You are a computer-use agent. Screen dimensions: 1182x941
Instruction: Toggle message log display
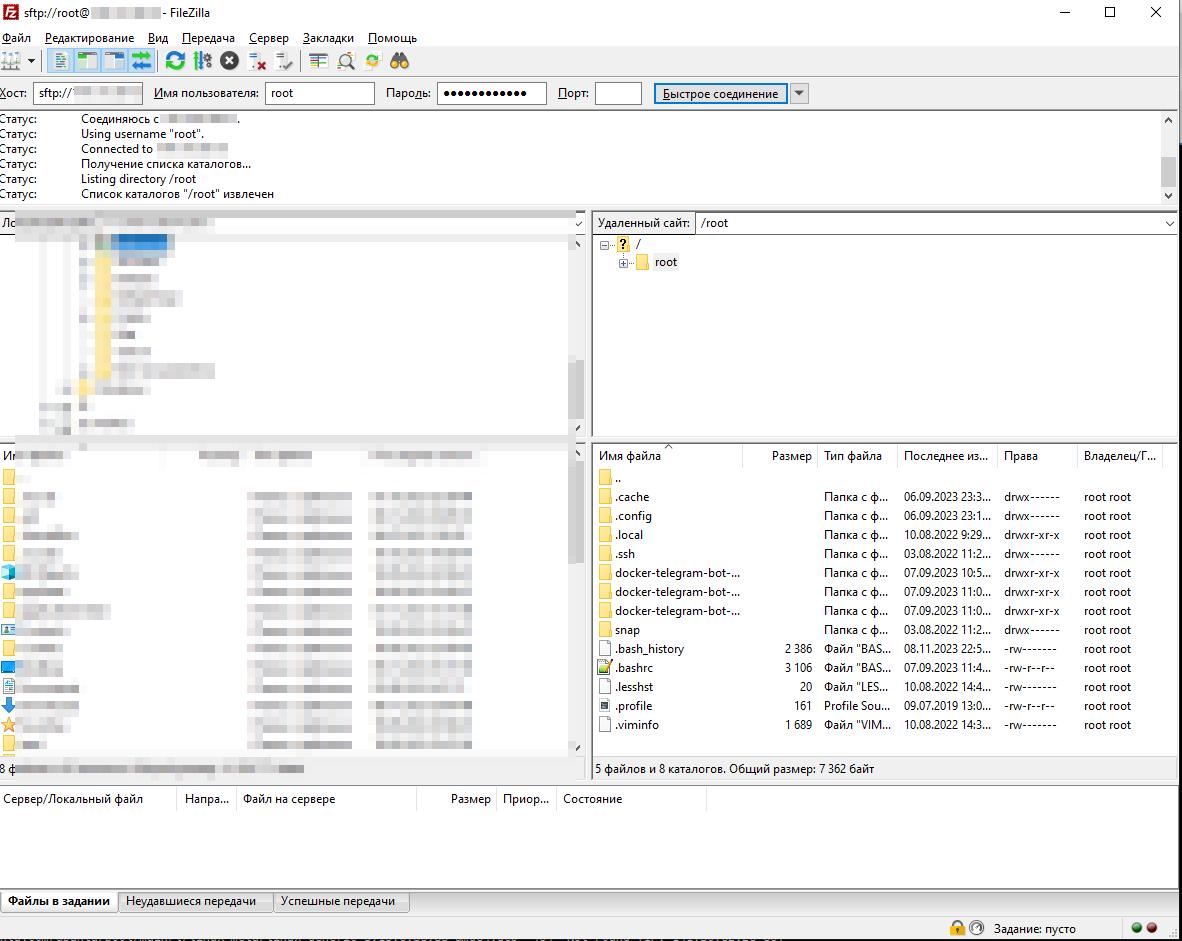point(62,61)
